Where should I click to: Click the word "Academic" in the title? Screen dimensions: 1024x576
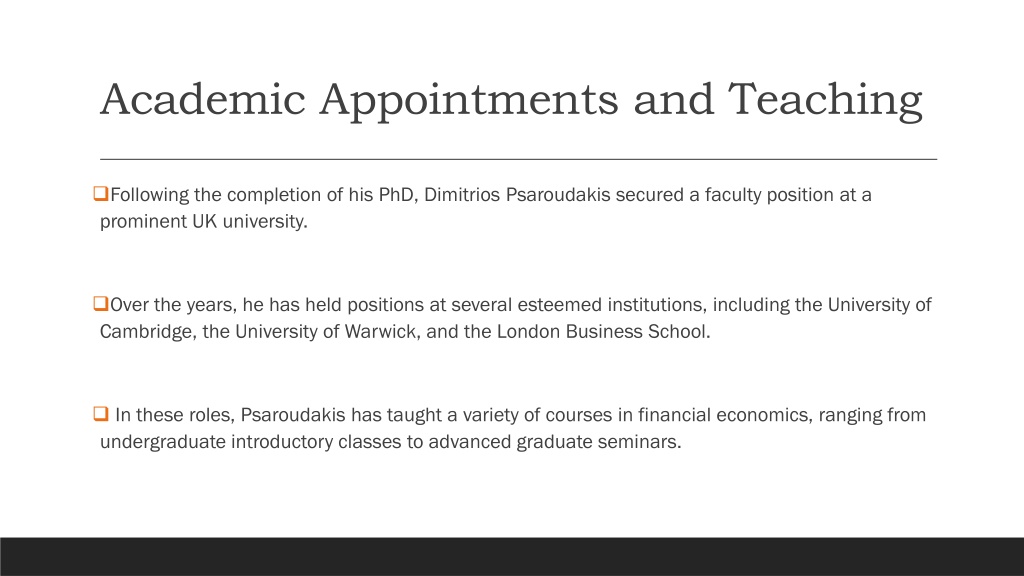202,99
